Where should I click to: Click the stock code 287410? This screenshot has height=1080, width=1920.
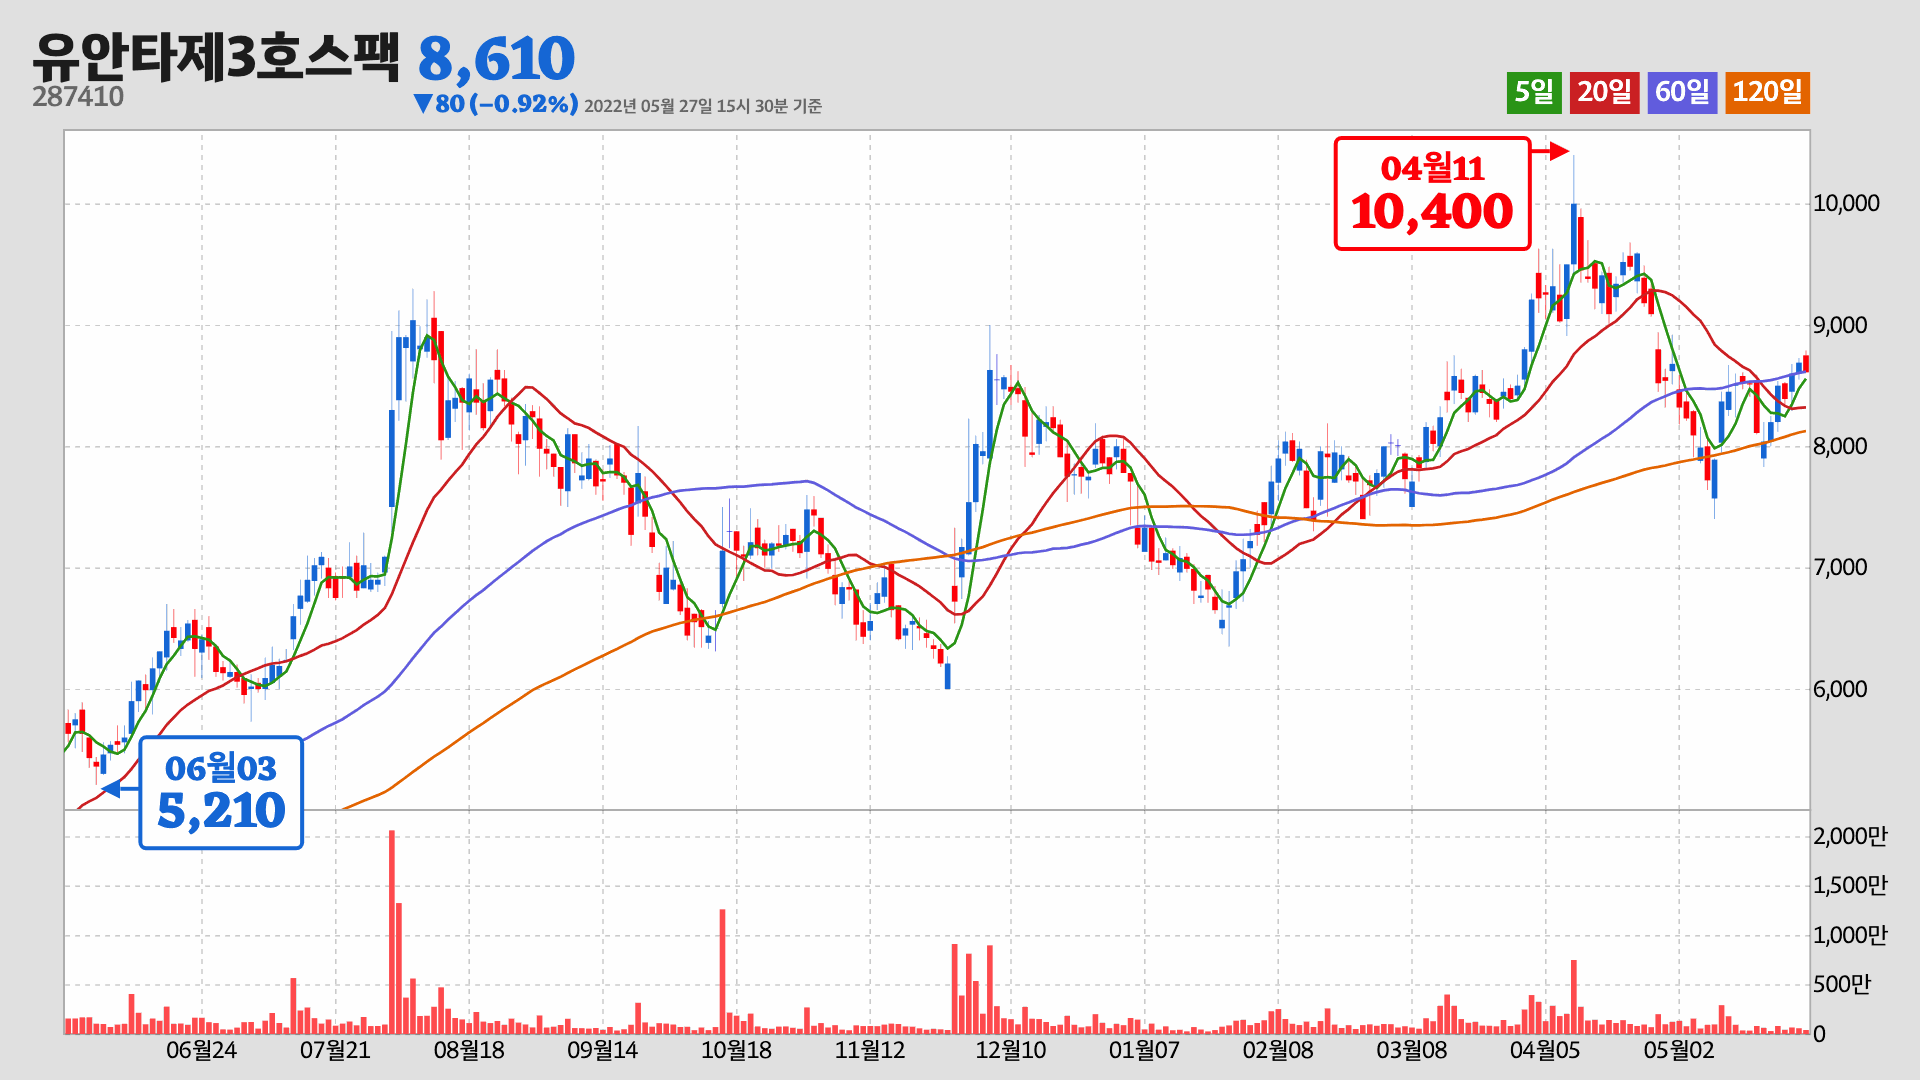pos(78,97)
